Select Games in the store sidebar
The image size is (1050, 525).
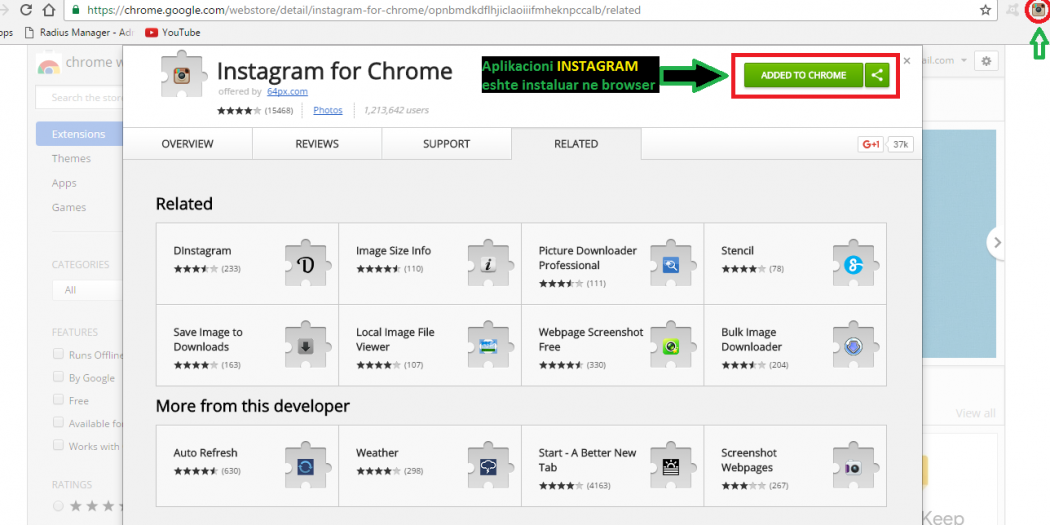click(x=68, y=208)
